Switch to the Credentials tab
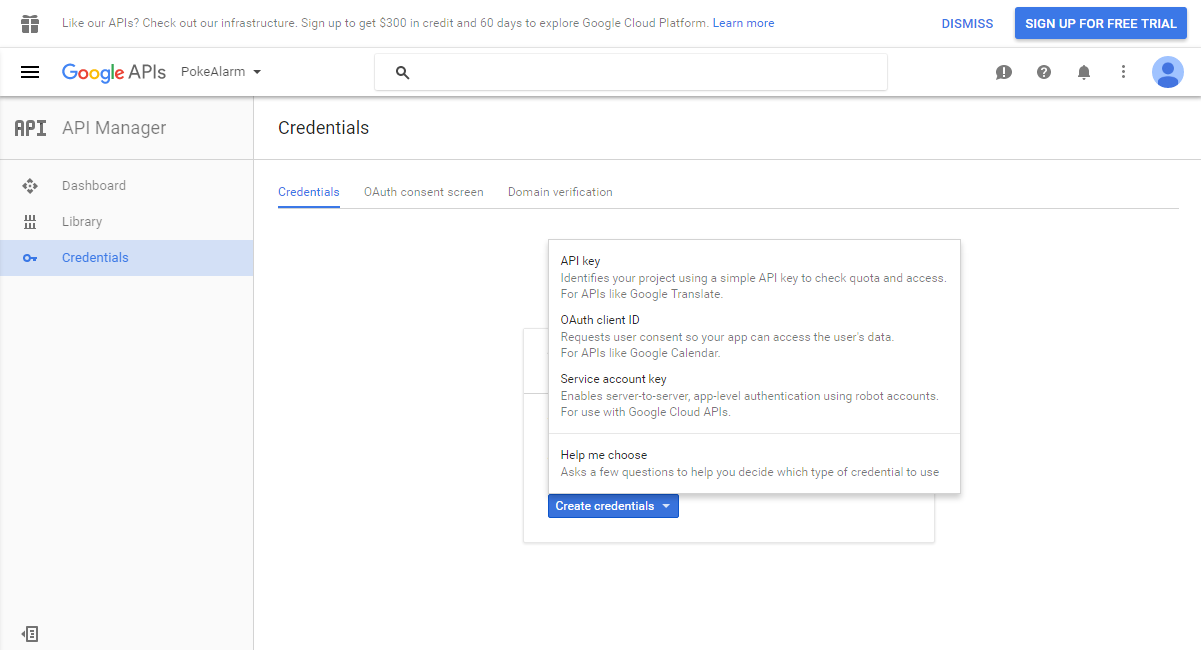 (x=309, y=192)
